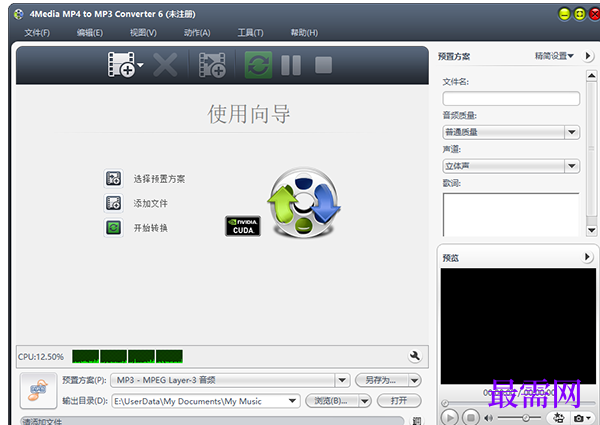Click the 选择预置方案 text link
This screenshot has height=425, width=600.
[x=159, y=179]
